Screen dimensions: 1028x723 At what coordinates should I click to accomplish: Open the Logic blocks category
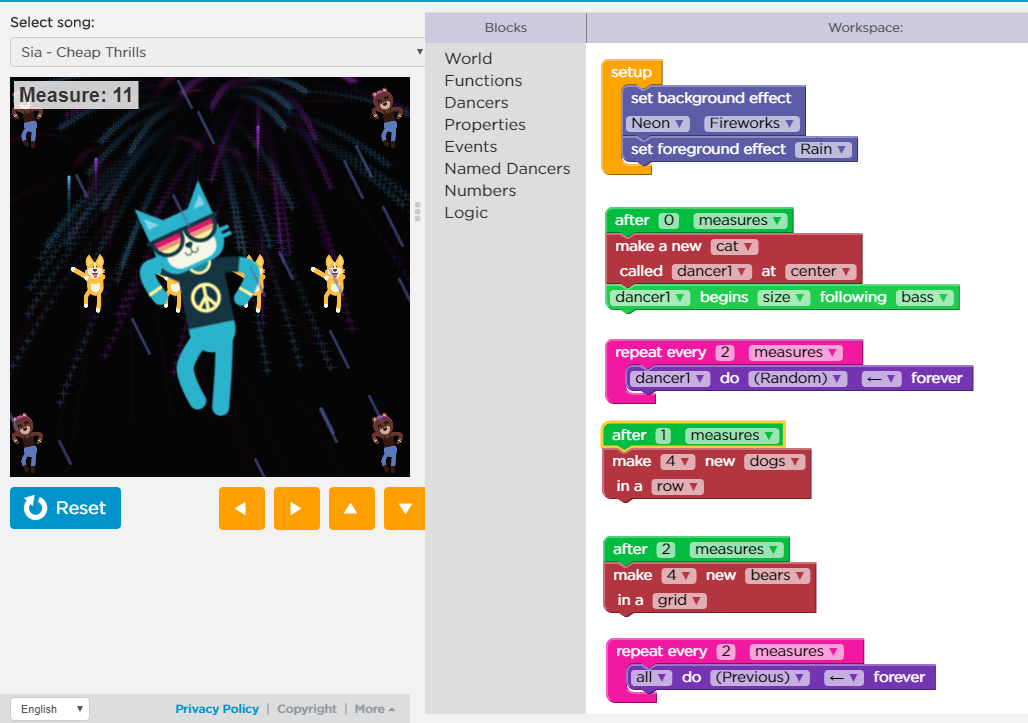(466, 212)
